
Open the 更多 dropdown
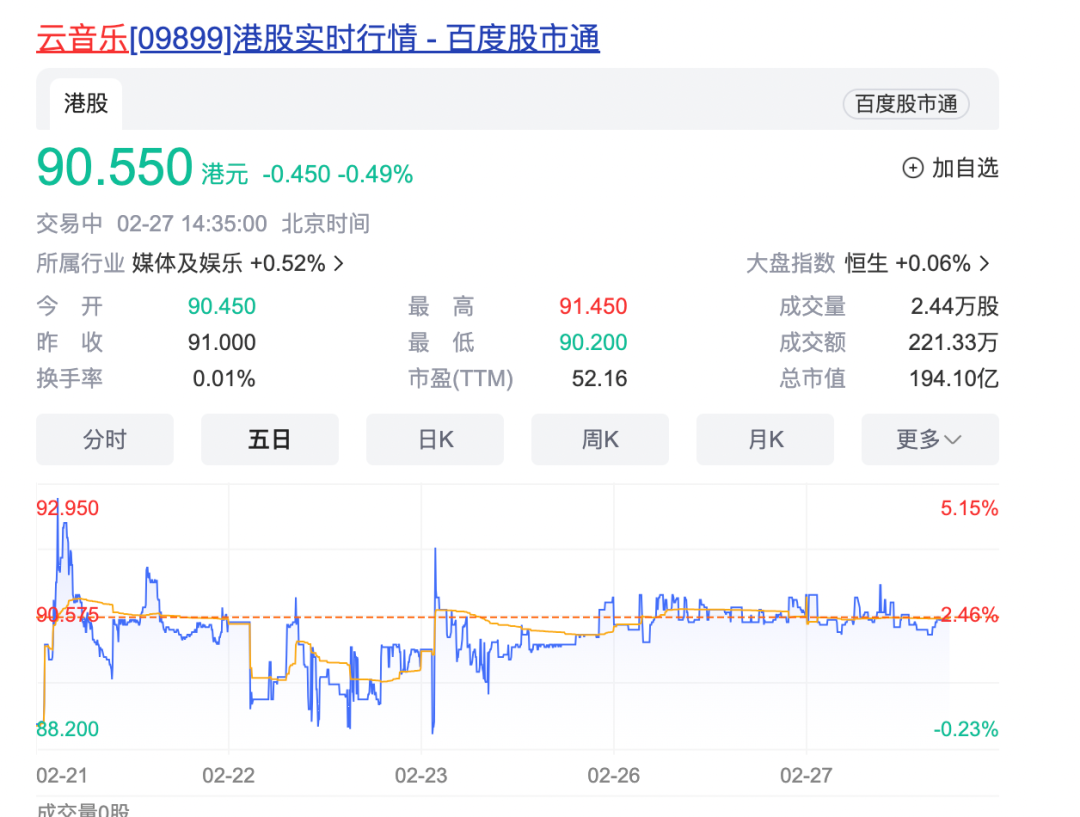(930, 439)
